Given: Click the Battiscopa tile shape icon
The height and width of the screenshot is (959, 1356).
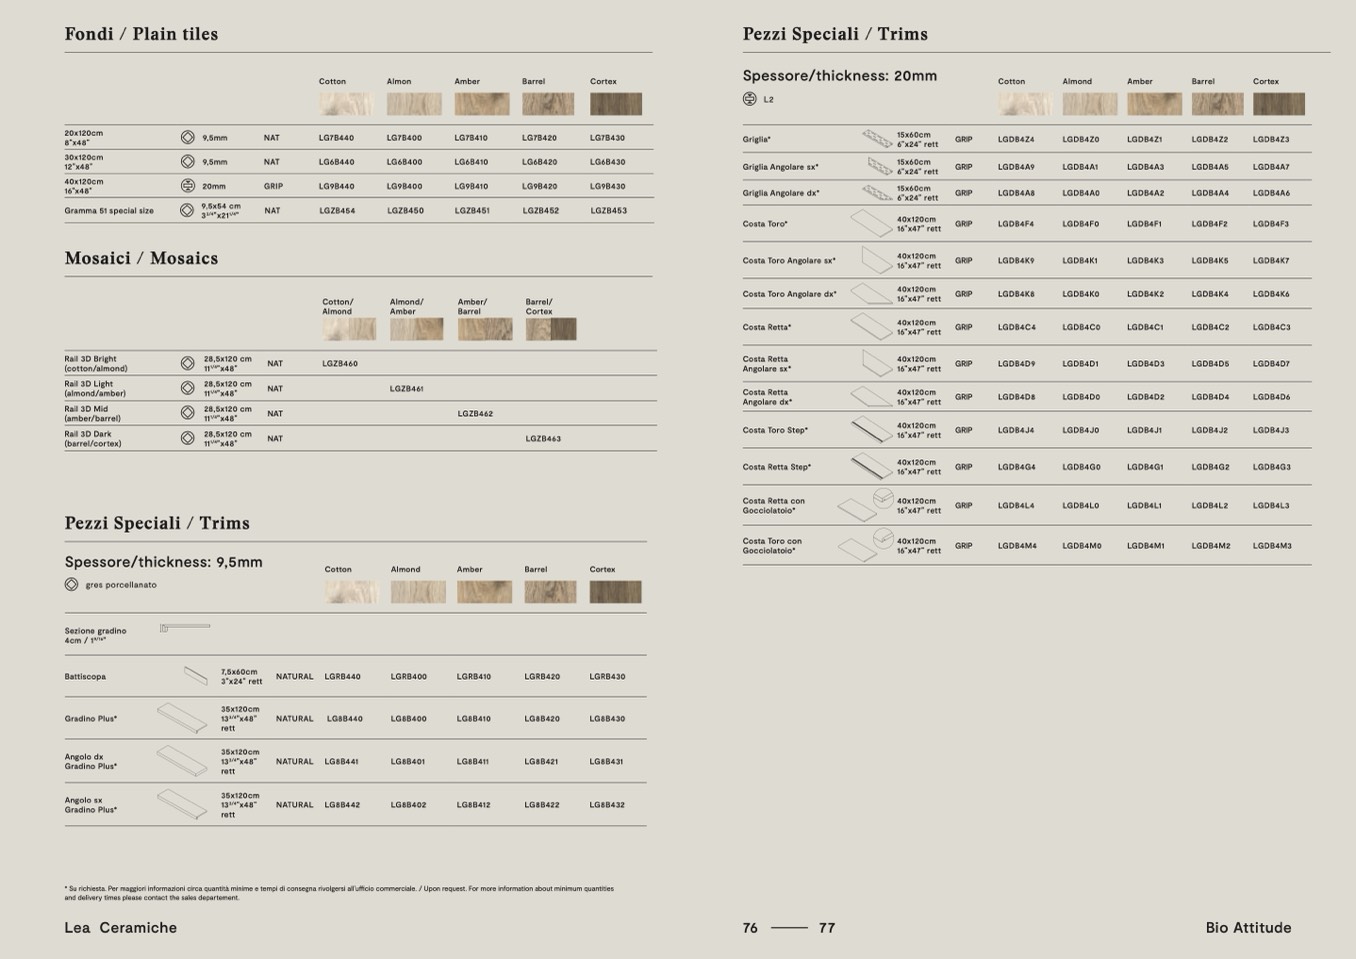Looking at the screenshot, I should [195, 677].
